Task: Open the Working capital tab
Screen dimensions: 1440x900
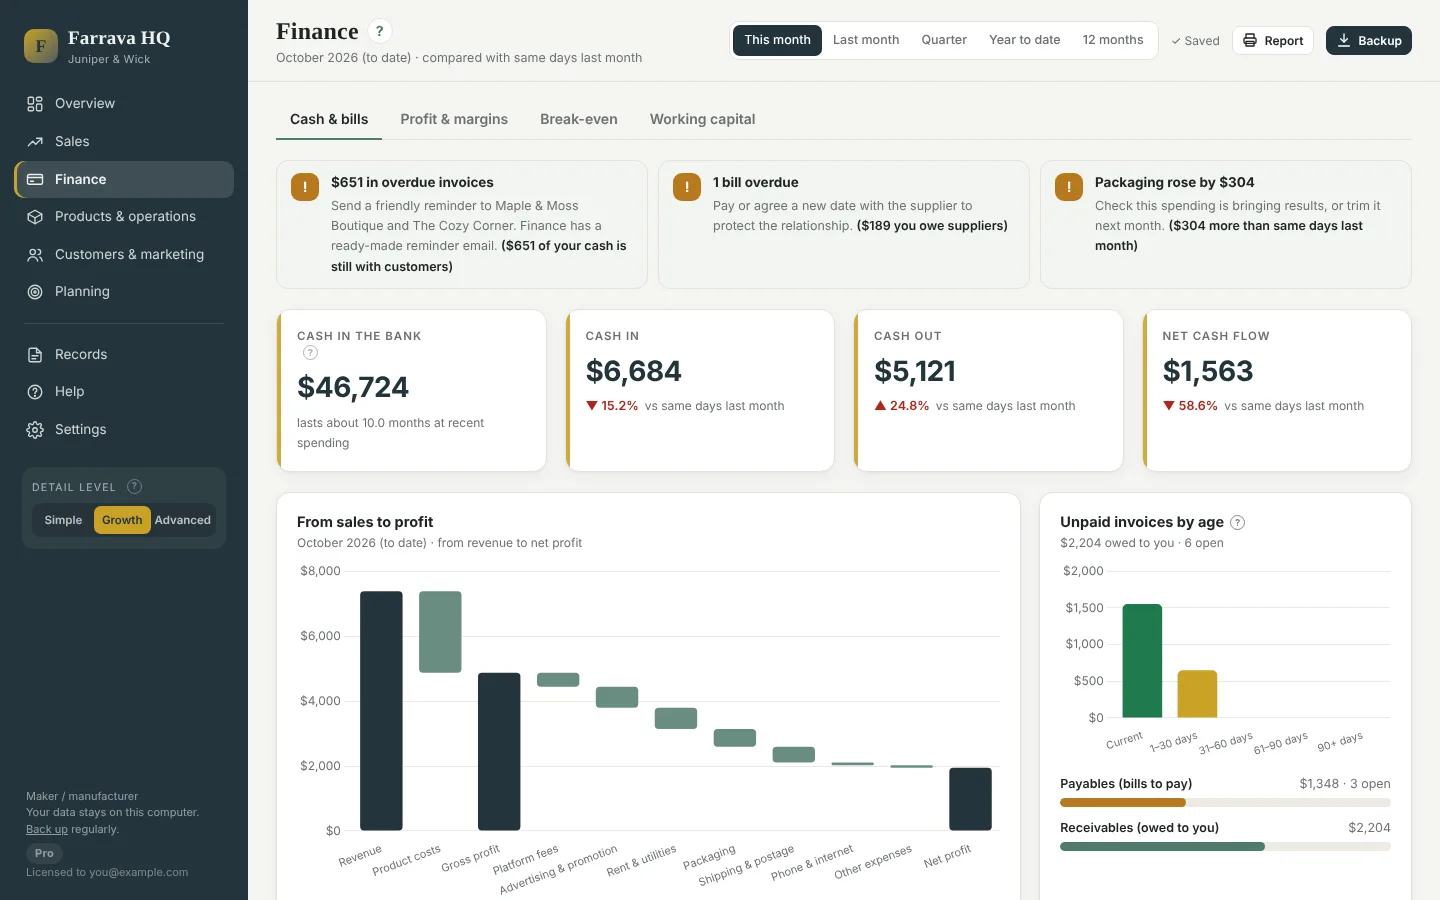Action: click(x=702, y=119)
